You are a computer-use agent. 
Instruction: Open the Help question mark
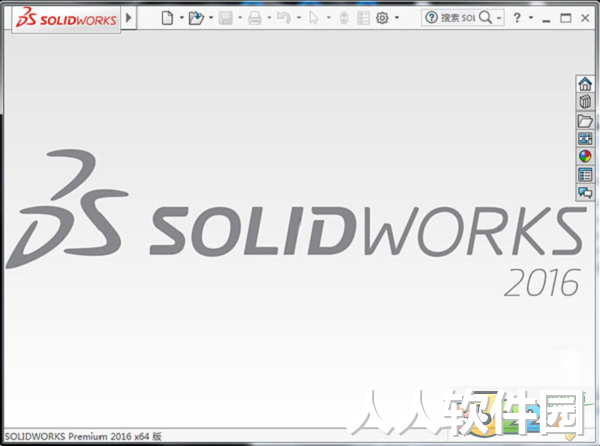(517, 18)
